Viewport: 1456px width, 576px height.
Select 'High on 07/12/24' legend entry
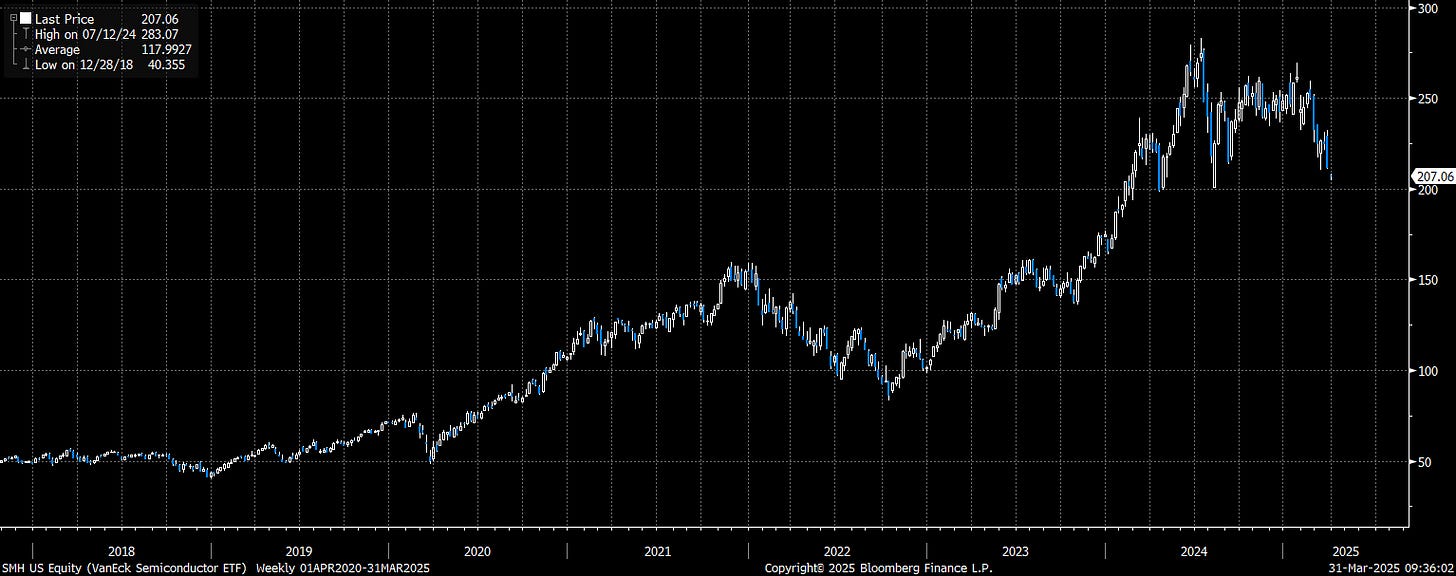point(86,34)
